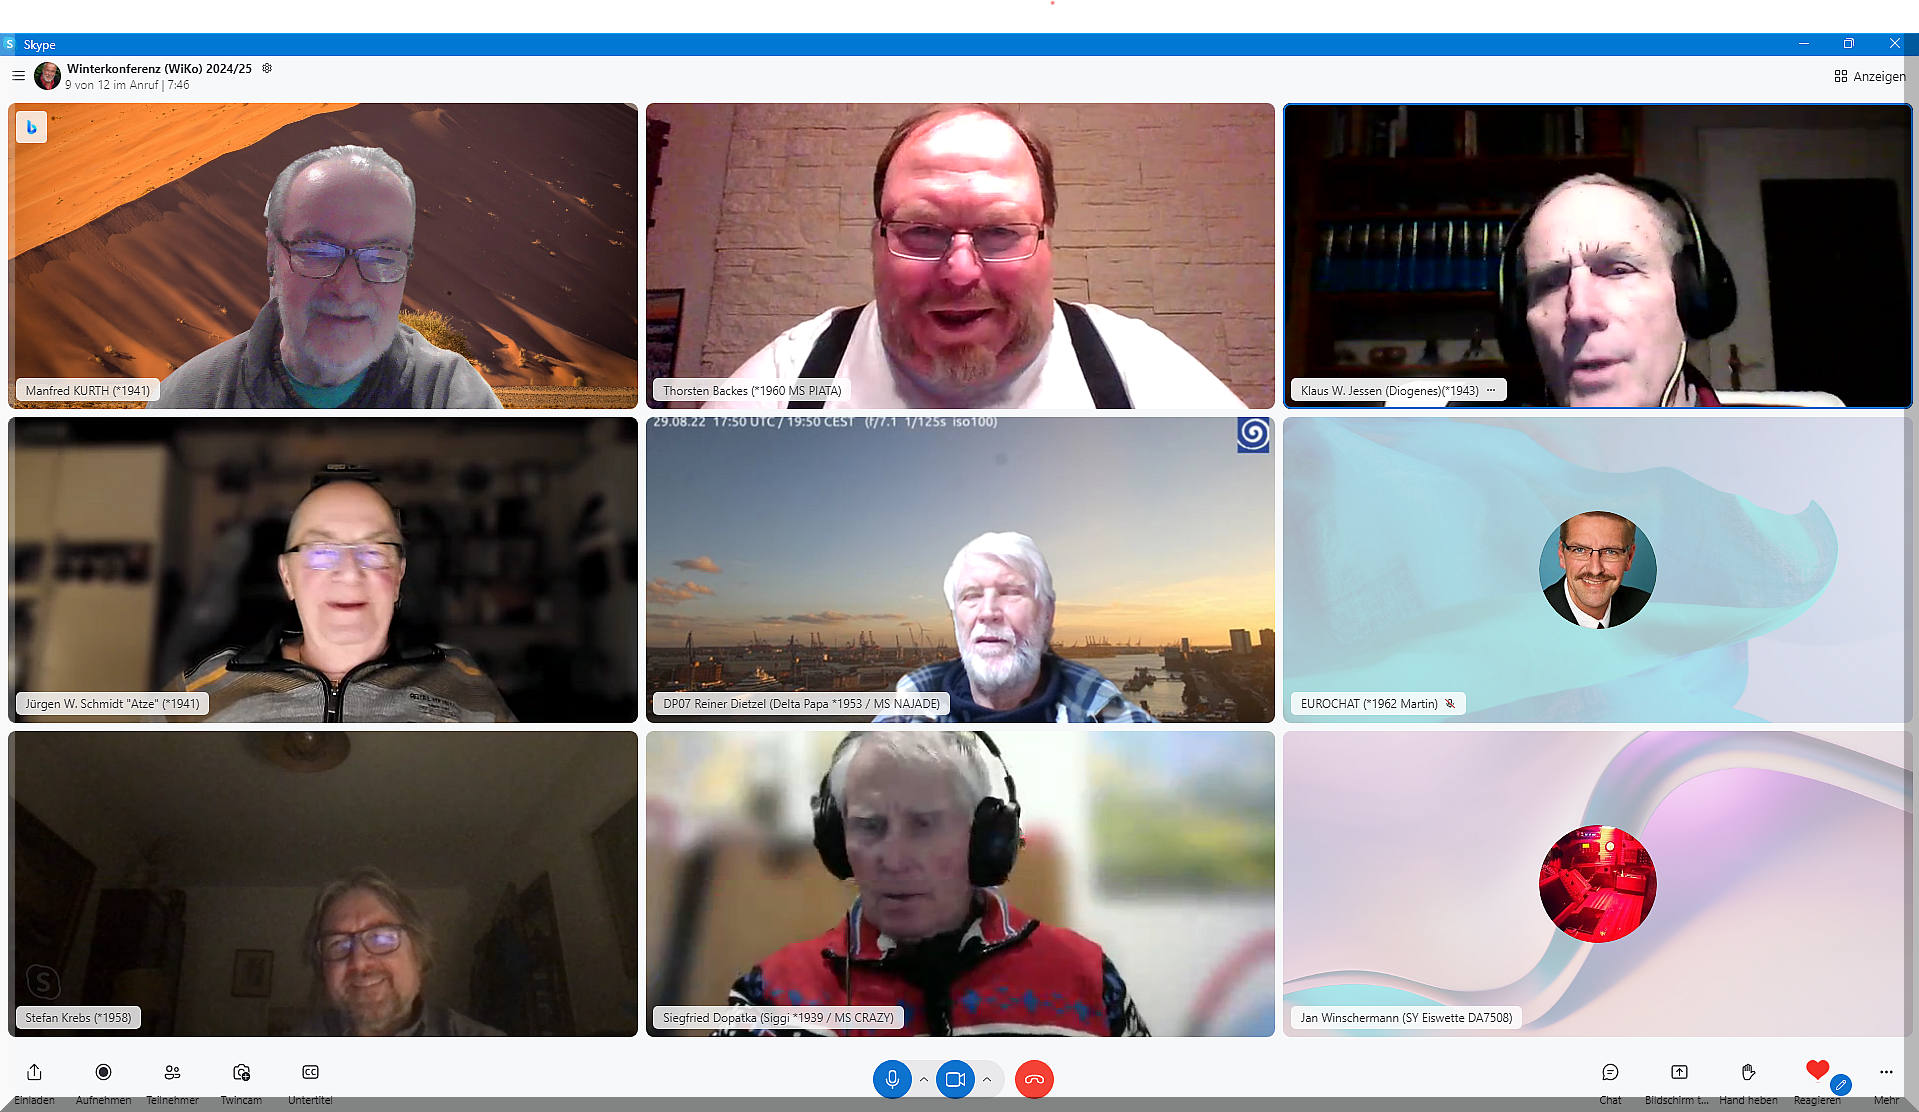This screenshot has width=1919, height=1112.
Task: Open the Mehr more-options menu
Action: coord(1886,1072)
